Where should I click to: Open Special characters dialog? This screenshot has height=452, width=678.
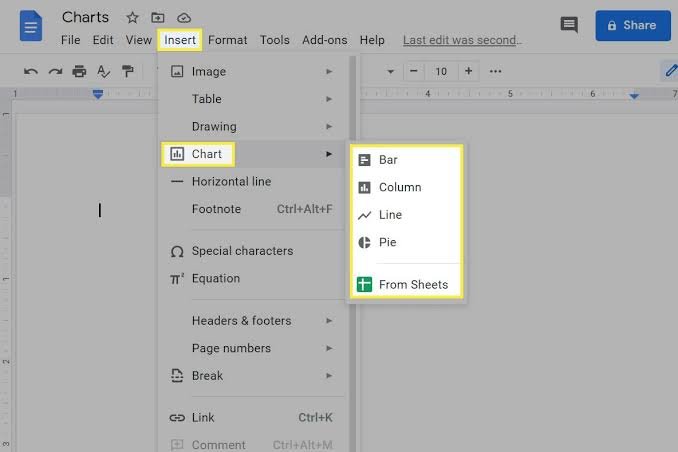tap(252, 251)
